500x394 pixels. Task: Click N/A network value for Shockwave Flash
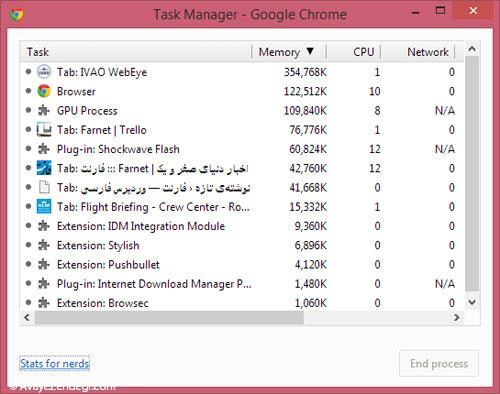445,149
